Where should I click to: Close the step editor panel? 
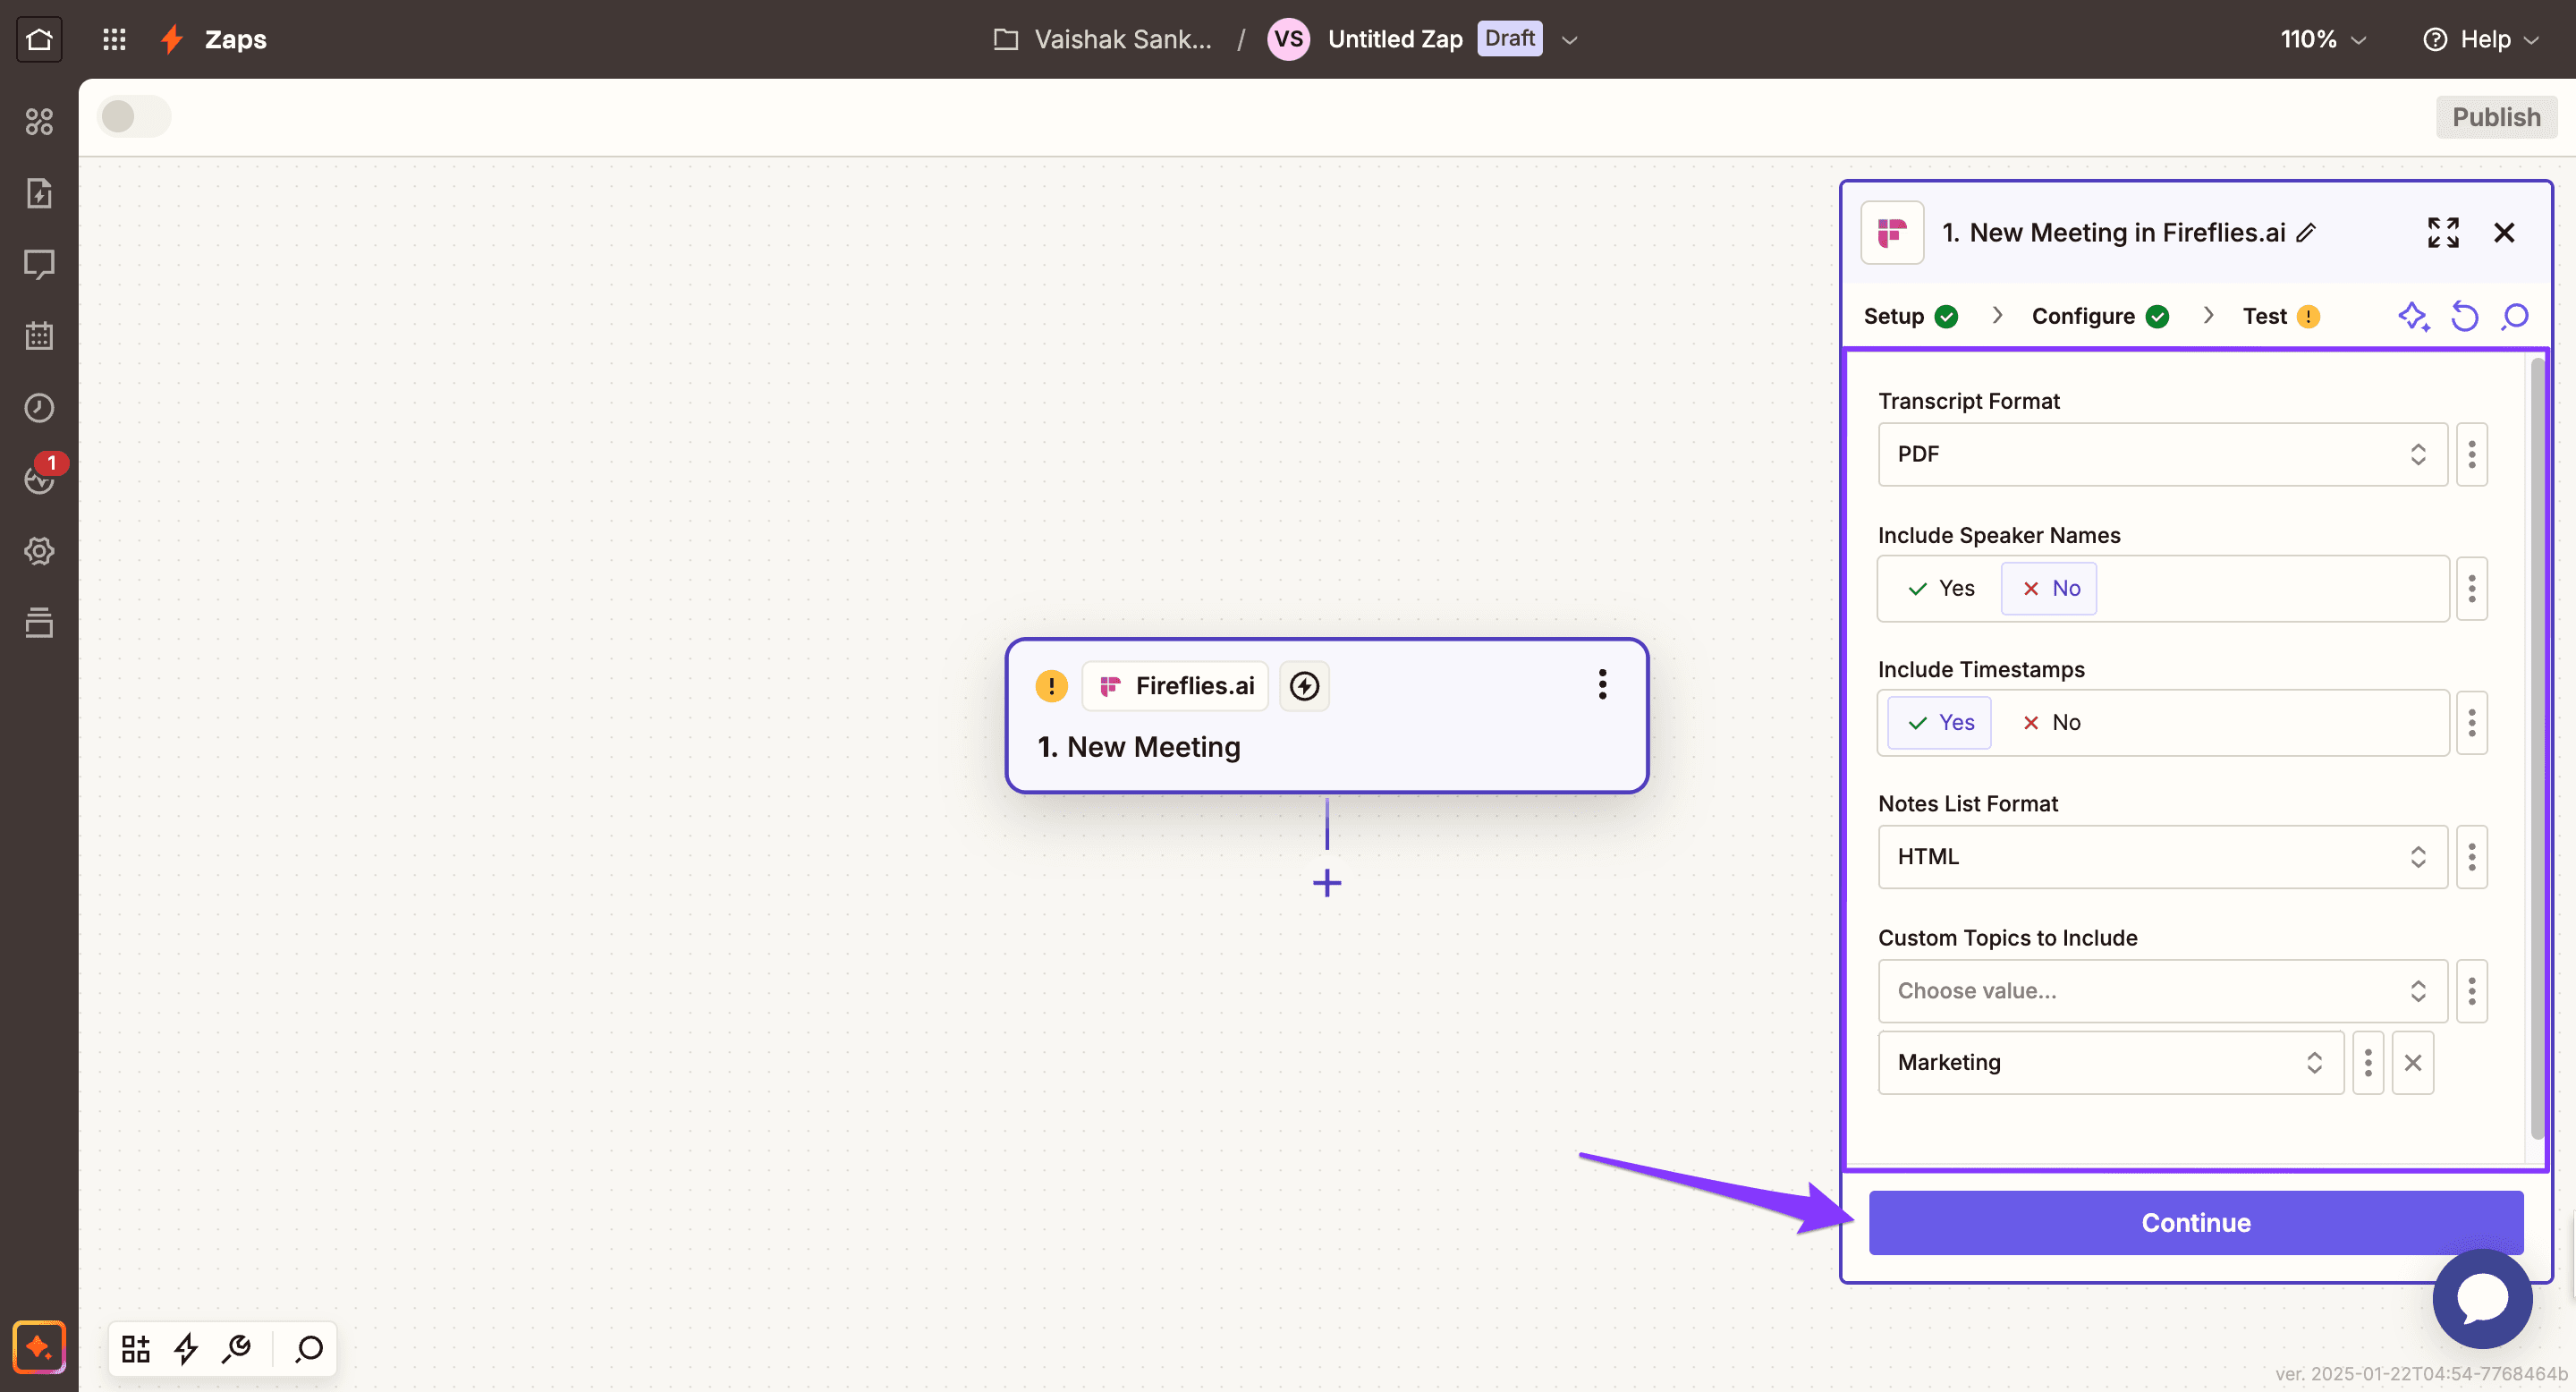click(2503, 232)
